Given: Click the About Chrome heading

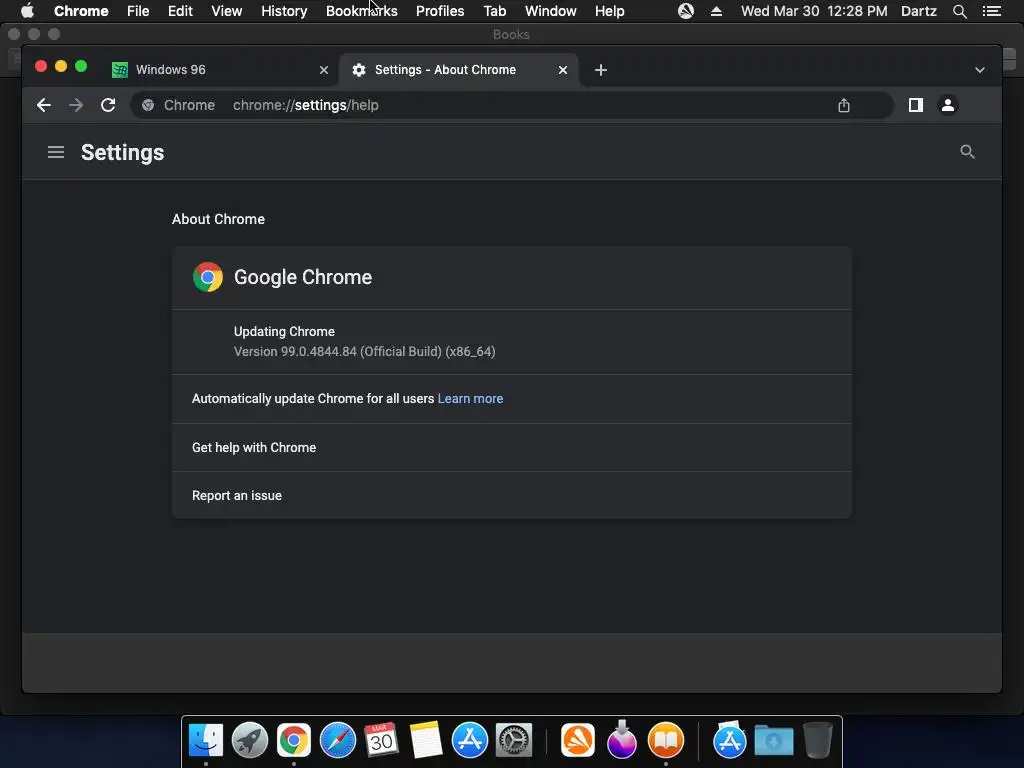Looking at the screenshot, I should pyautogui.click(x=218, y=219).
